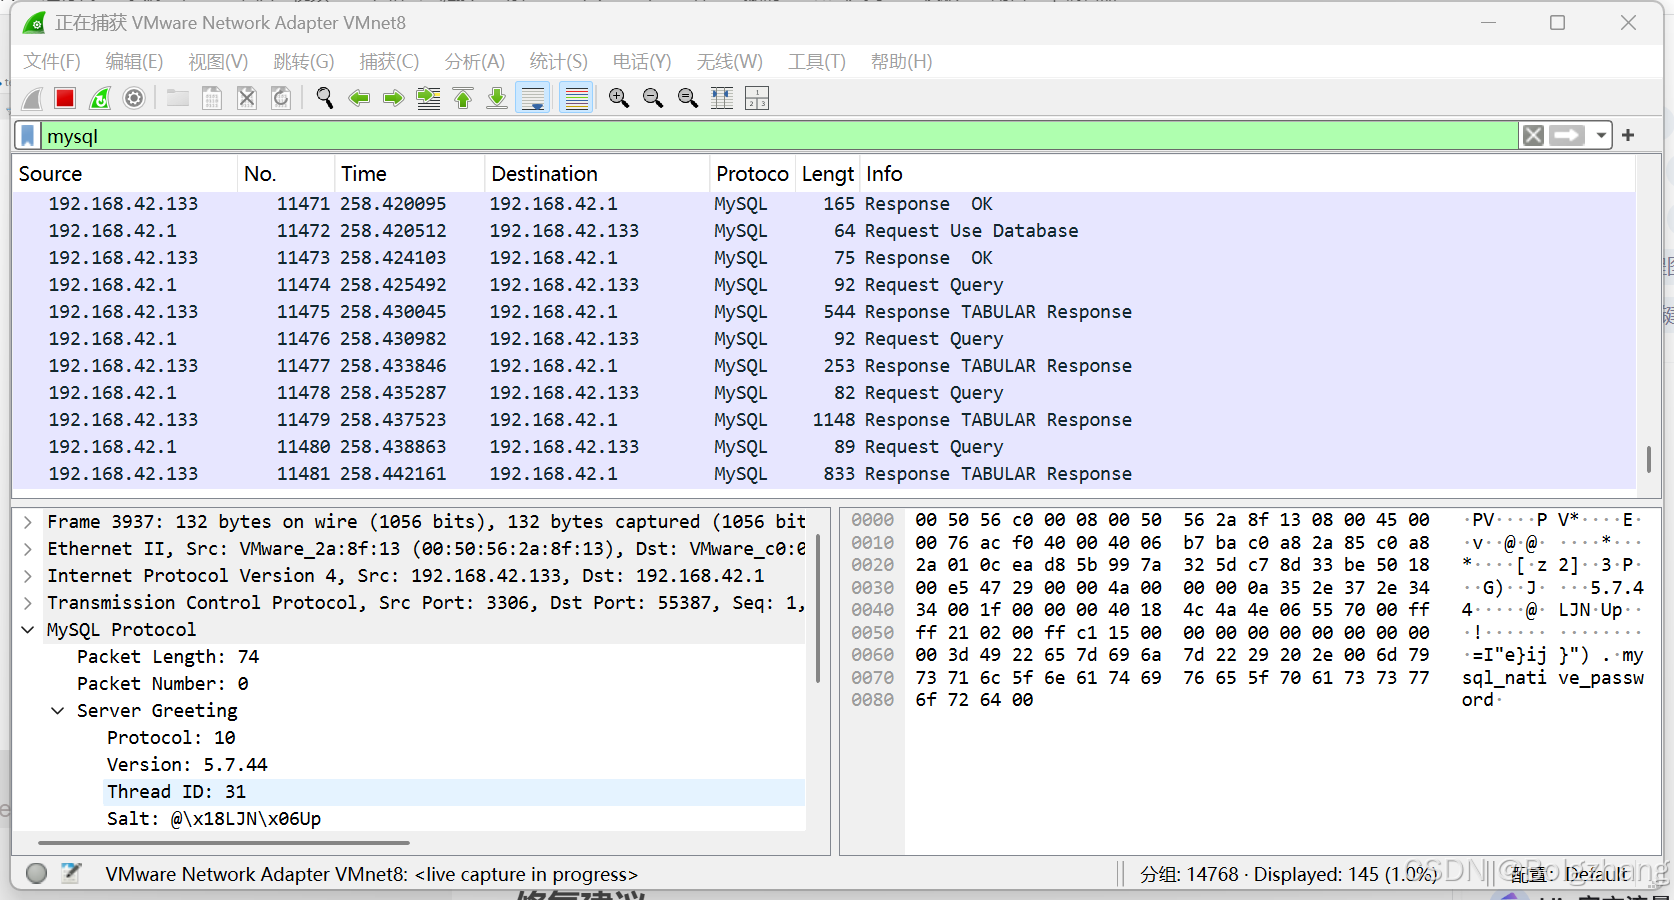Toggle auto-scroll during live capture
The height and width of the screenshot is (900, 1674).
(533, 98)
